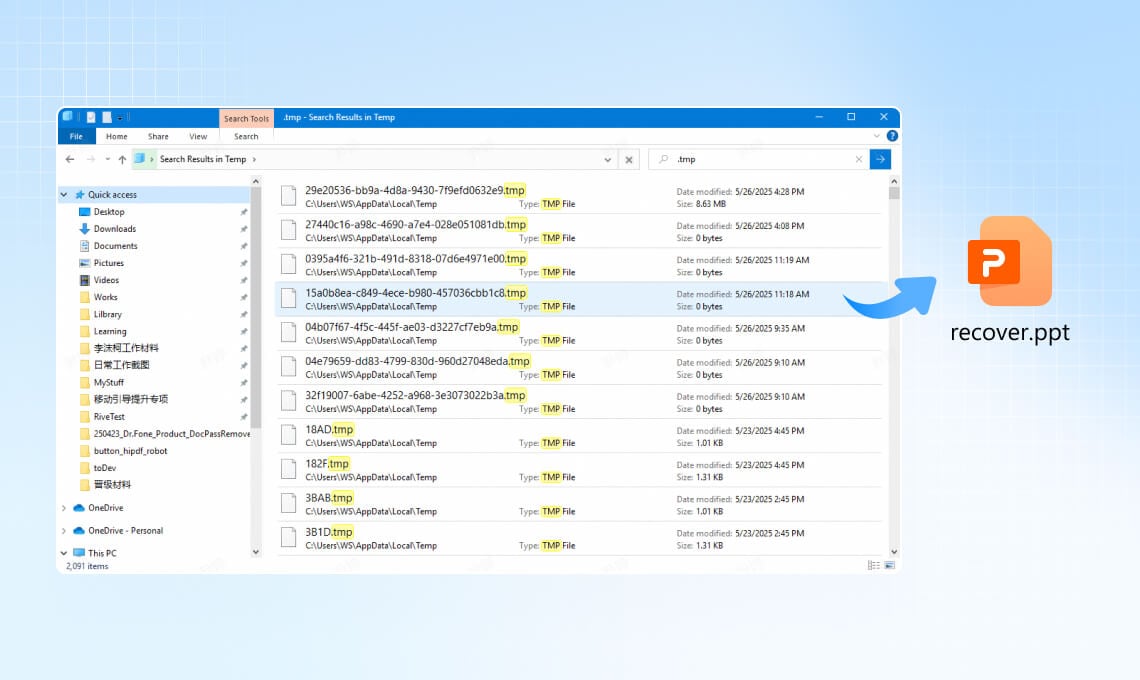Clear the .tmp search text
Screen dimensions: 1140x680
click(x=859, y=159)
